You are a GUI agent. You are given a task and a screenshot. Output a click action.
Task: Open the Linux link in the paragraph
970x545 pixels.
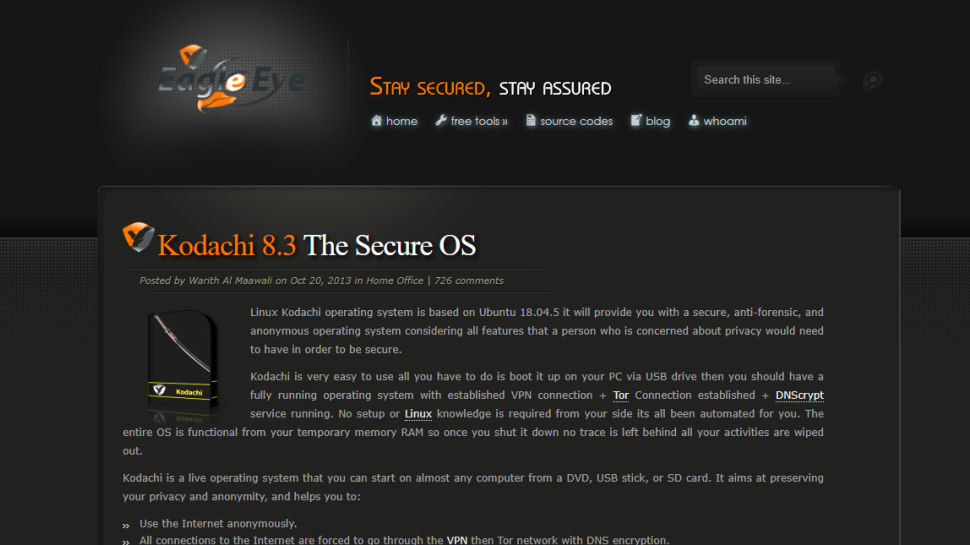(418, 414)
